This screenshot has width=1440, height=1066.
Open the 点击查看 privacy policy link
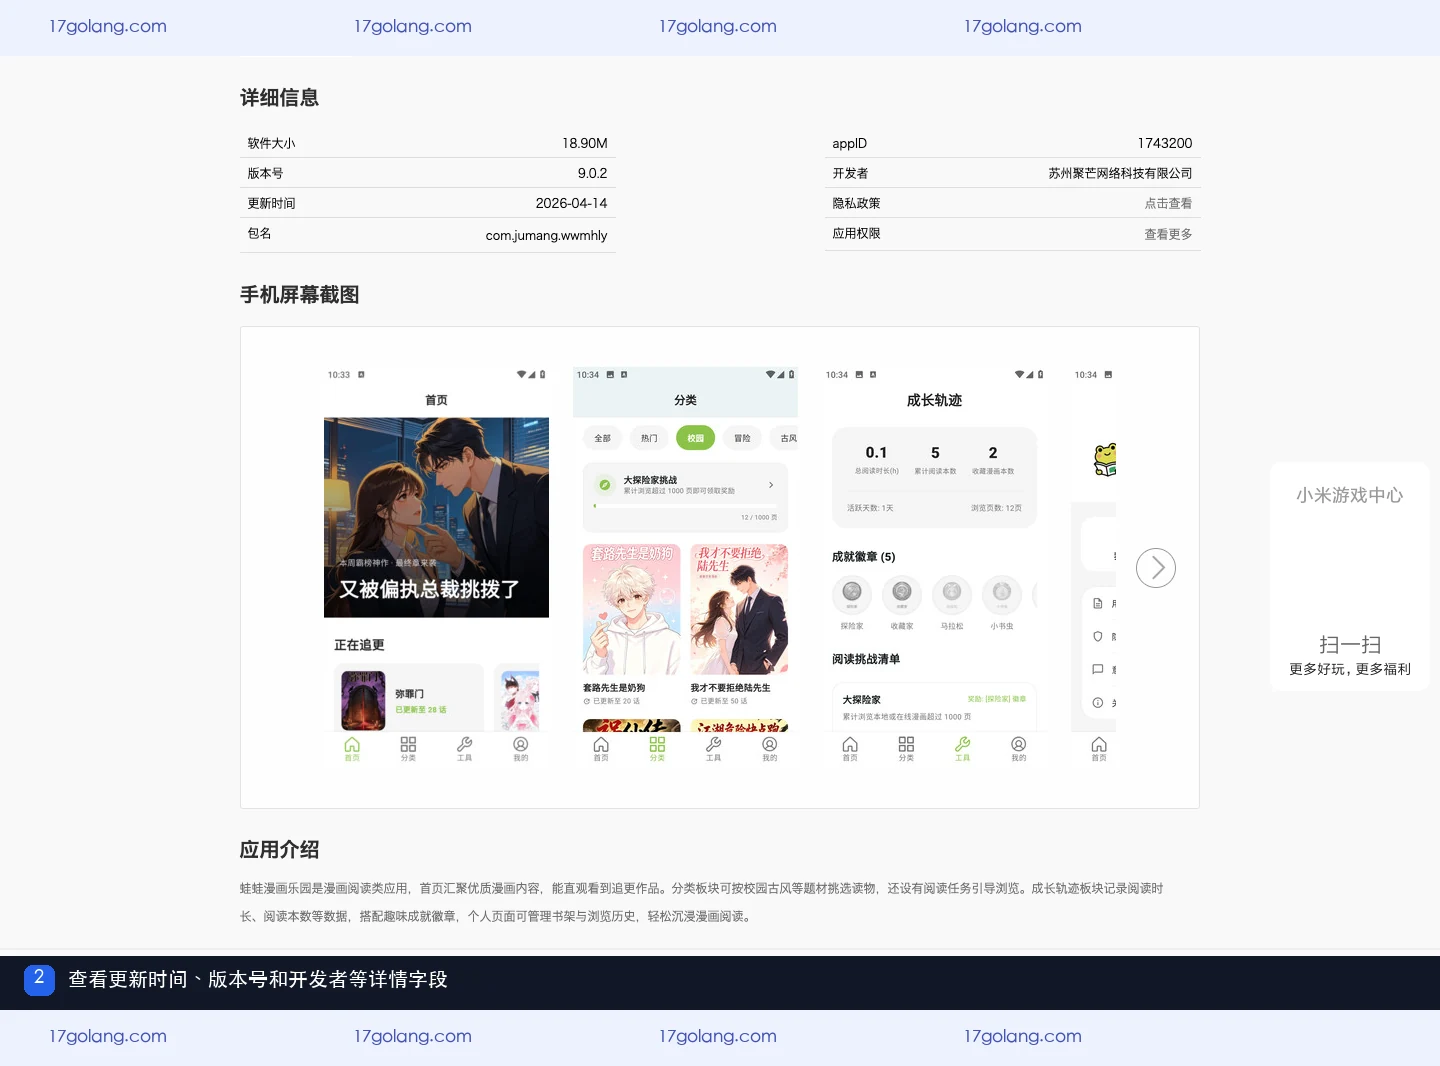tap(1168, 203)
